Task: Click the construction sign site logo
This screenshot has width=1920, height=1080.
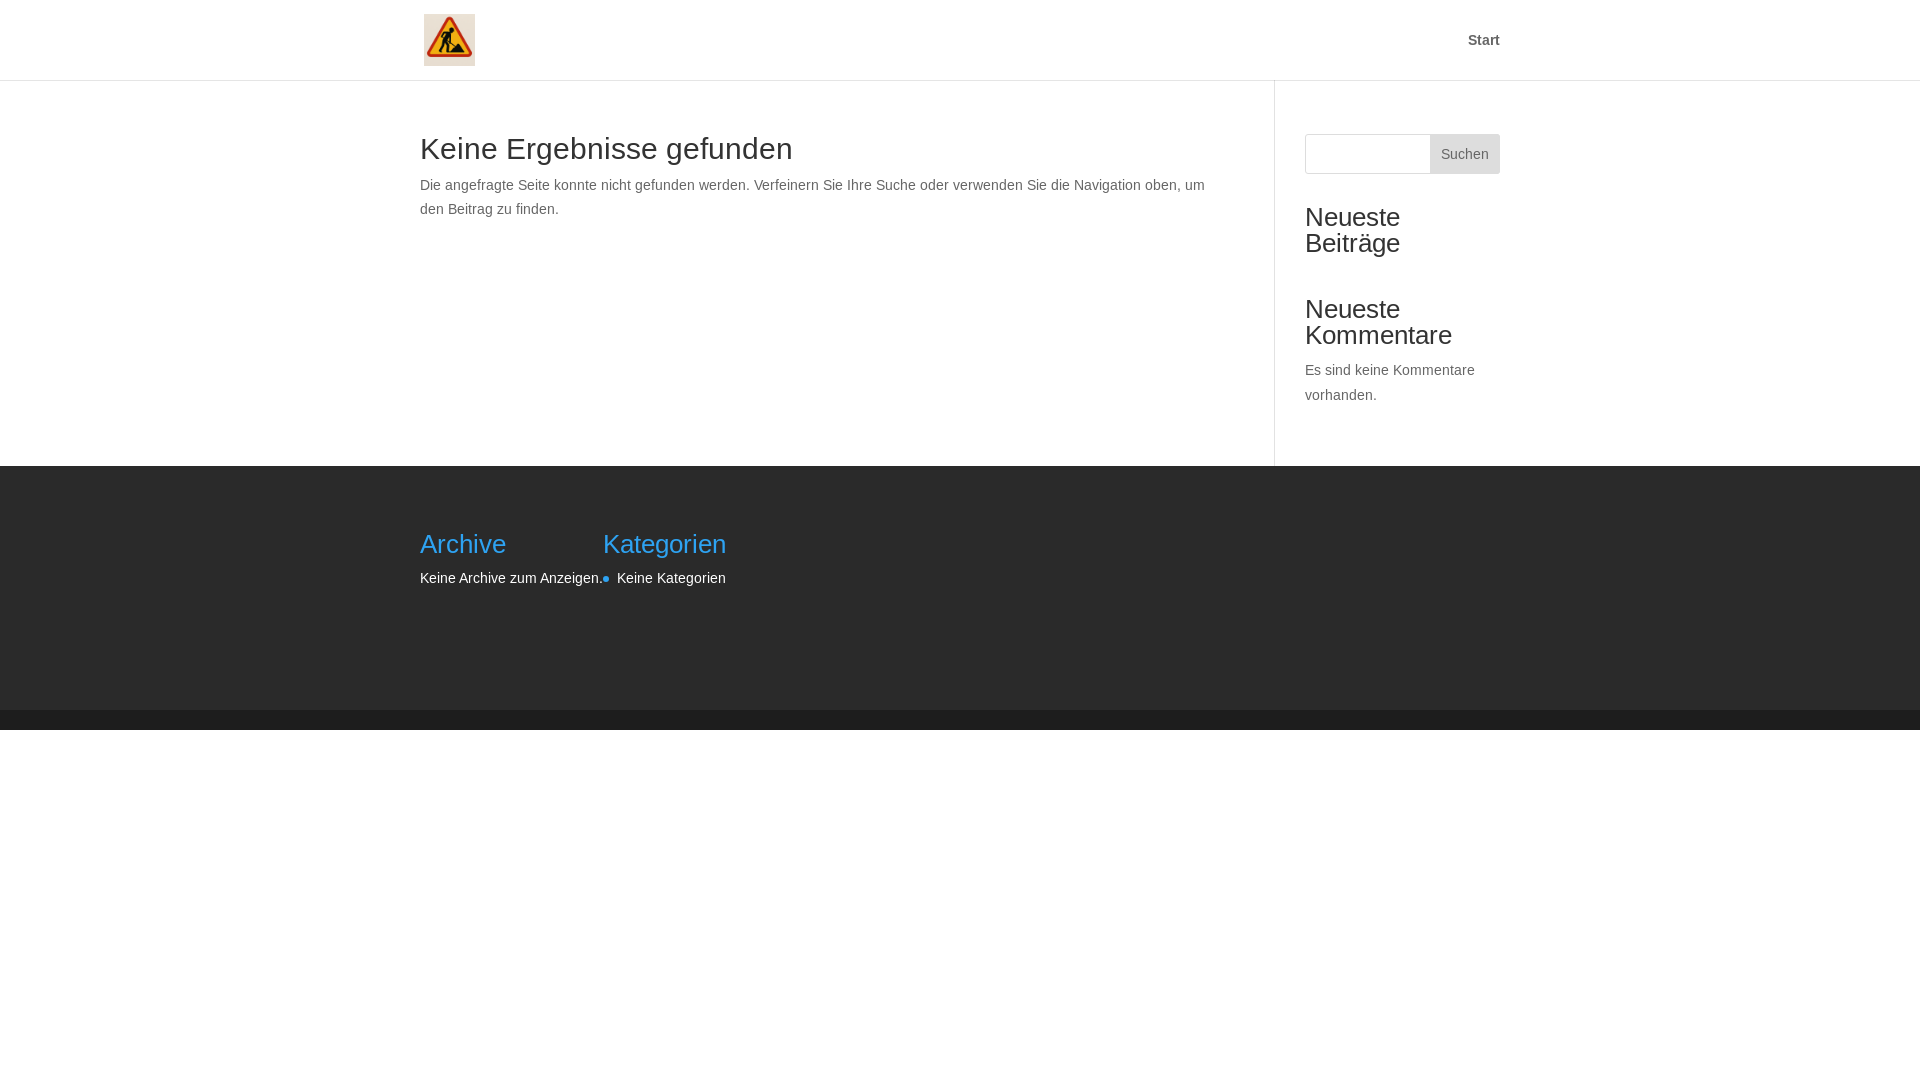Action: click(449, 40)
